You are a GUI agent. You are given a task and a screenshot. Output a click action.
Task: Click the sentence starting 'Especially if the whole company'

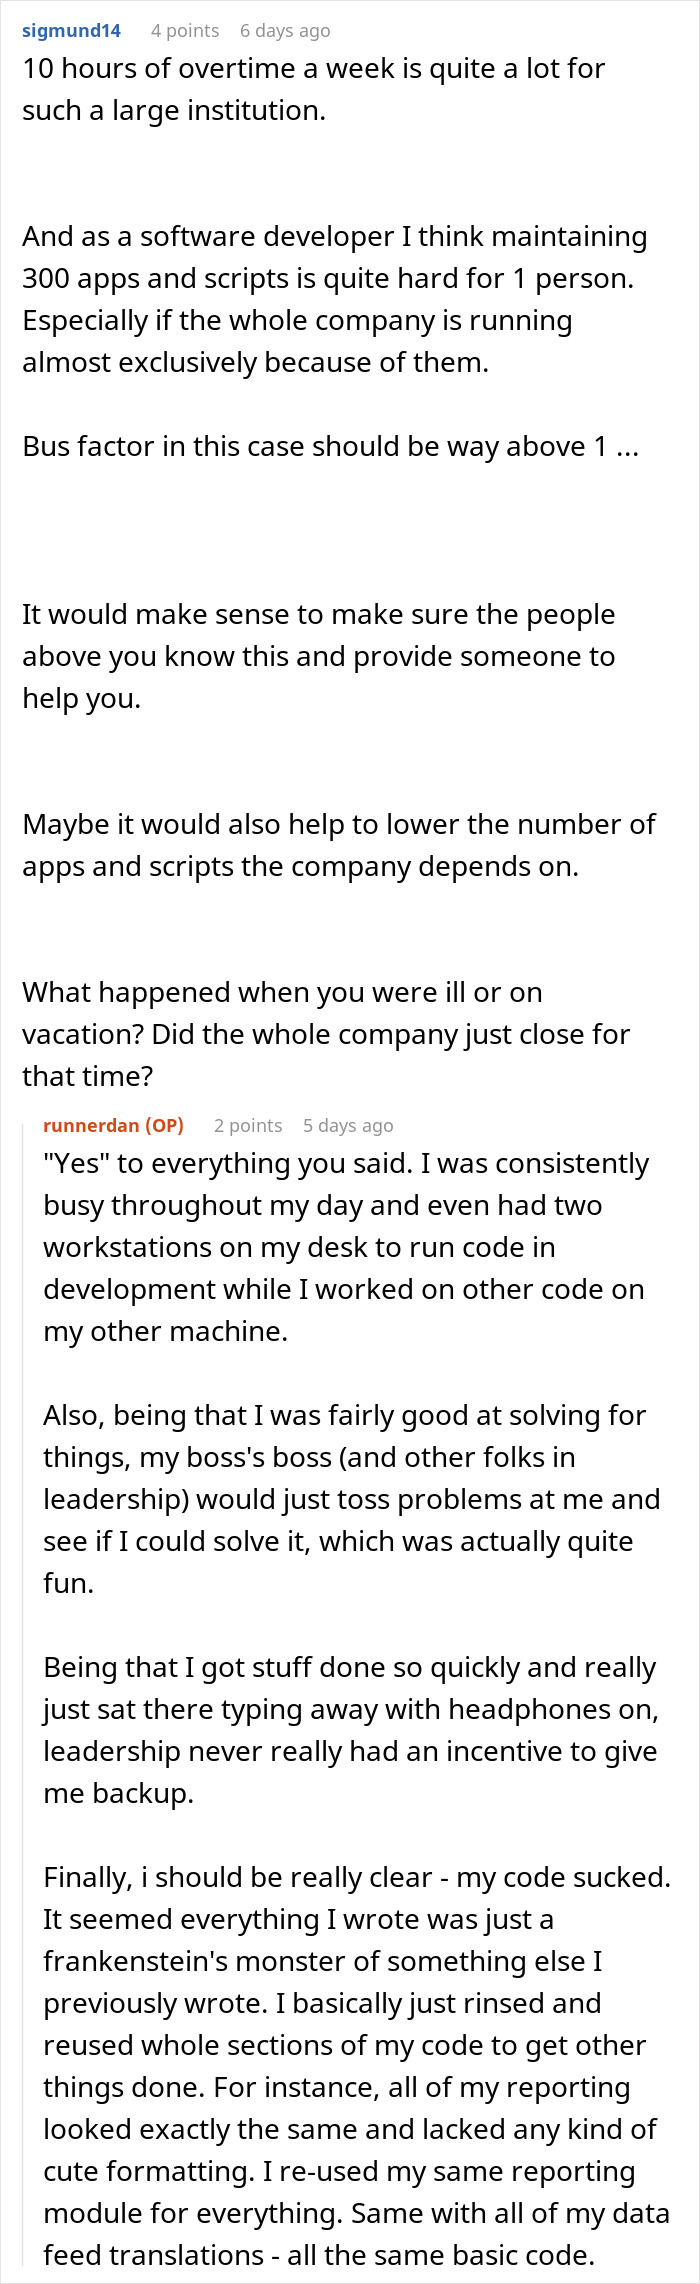tap(297, 341)
